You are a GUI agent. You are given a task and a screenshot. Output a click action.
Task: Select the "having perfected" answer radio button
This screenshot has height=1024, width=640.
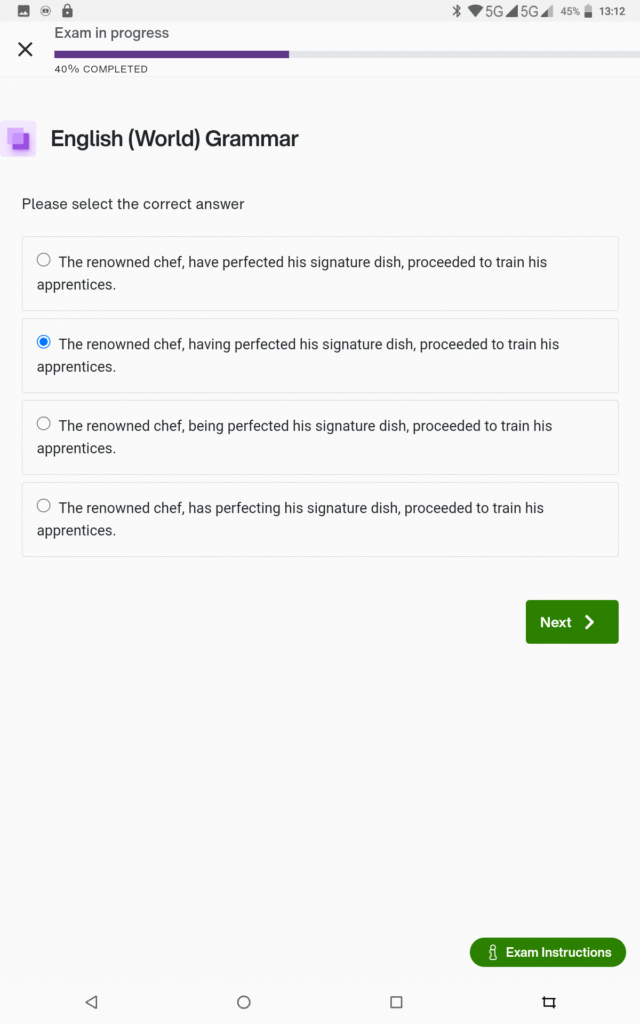coord(44,343)
